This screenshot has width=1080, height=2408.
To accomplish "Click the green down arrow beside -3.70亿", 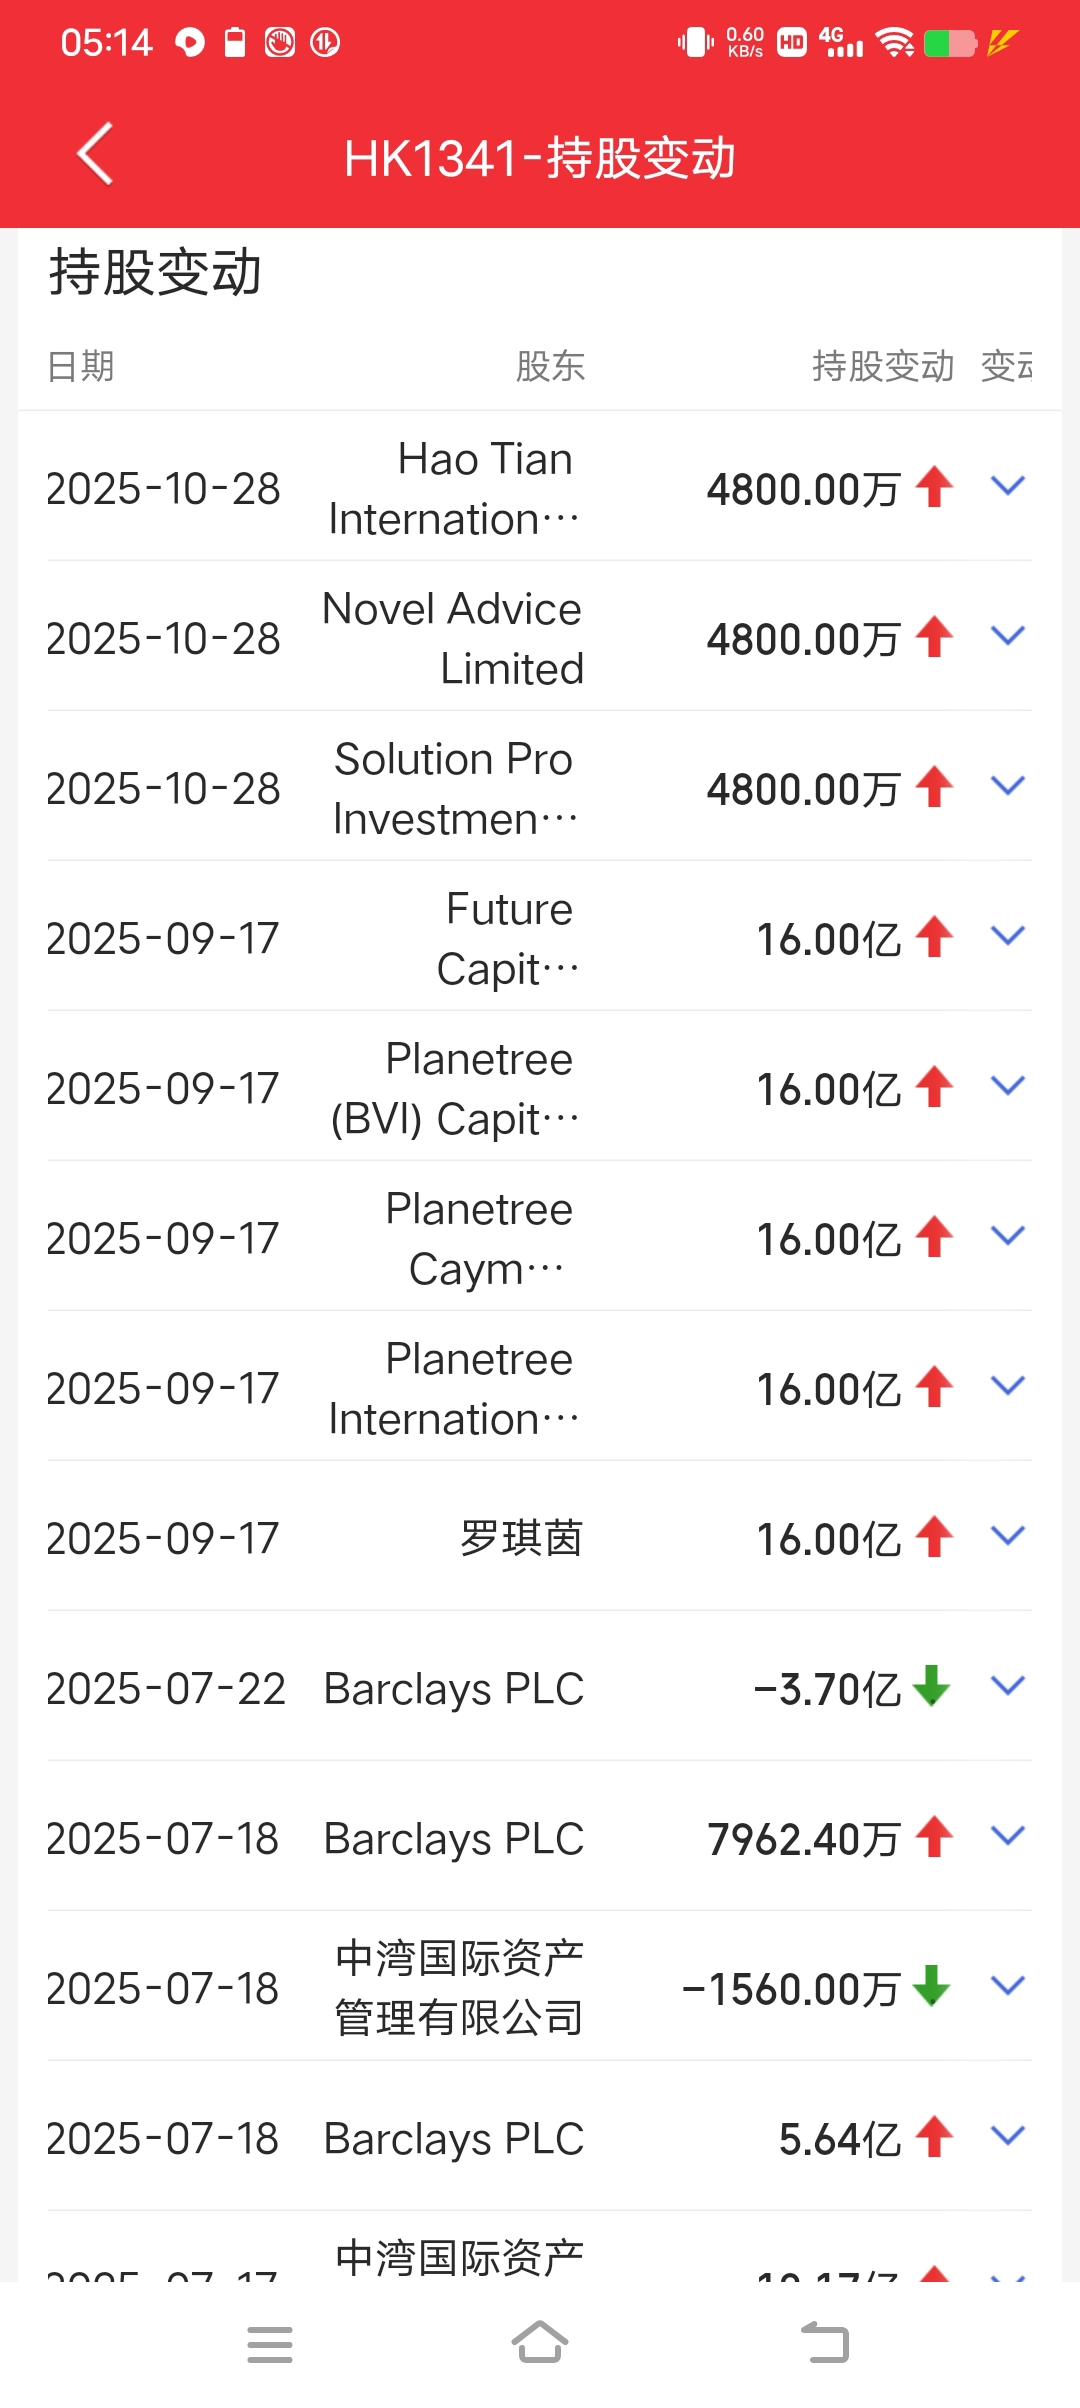I will (932, 1686).
